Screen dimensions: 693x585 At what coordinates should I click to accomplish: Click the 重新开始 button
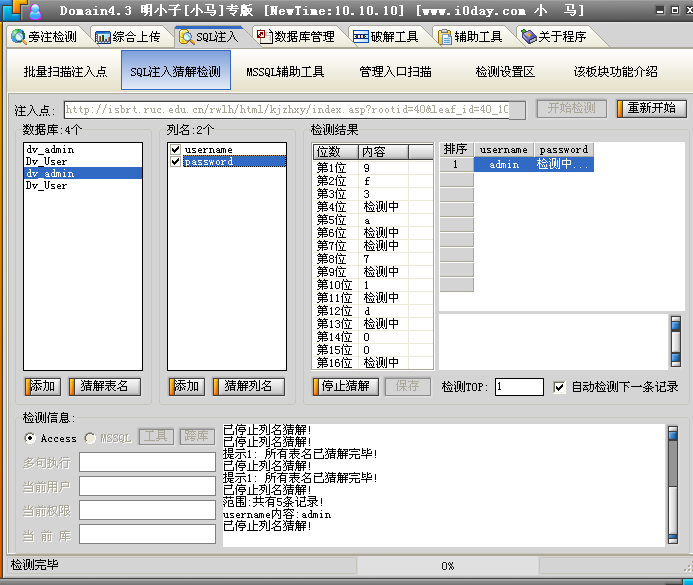(652, 108)
